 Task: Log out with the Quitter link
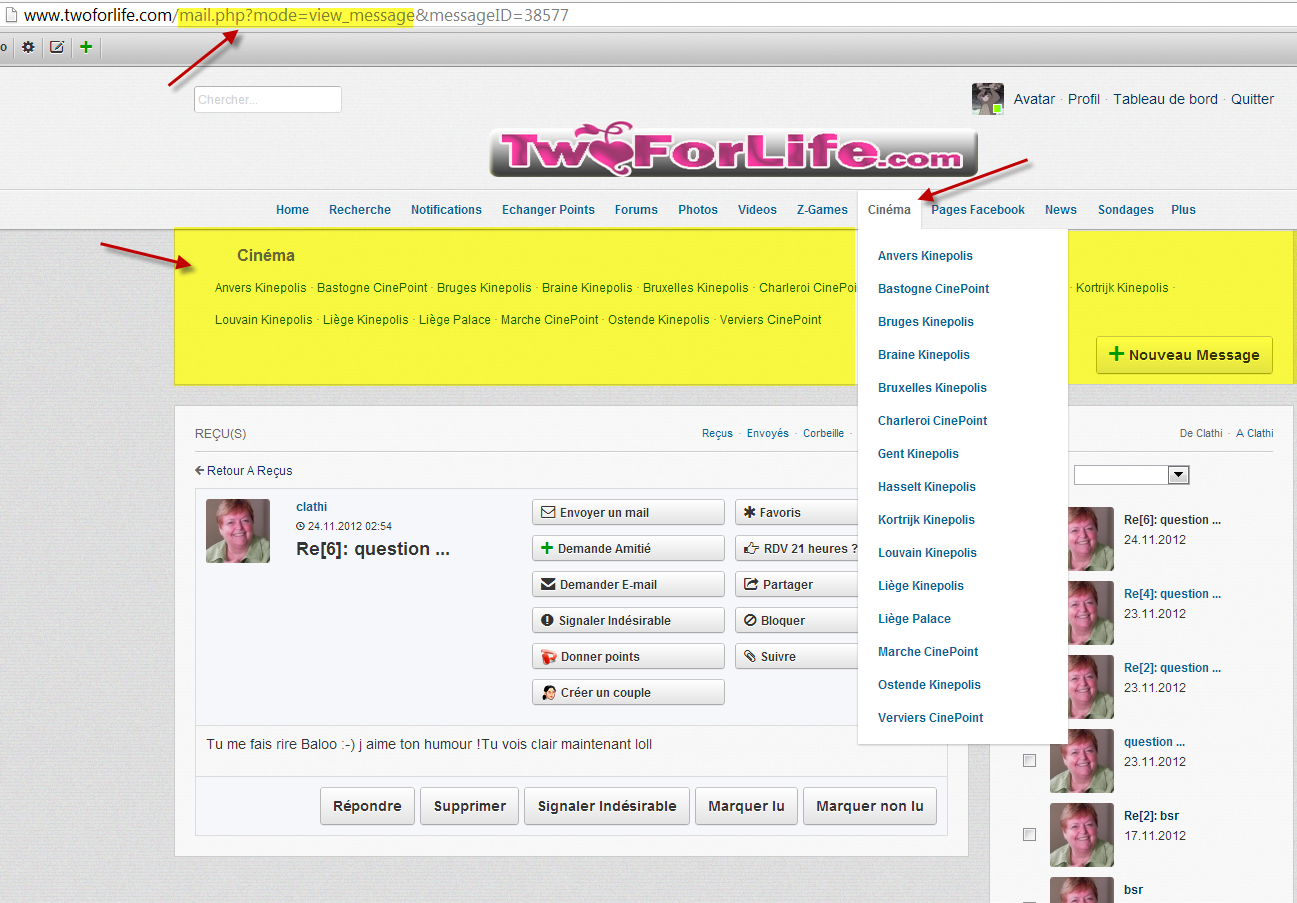1253,99
